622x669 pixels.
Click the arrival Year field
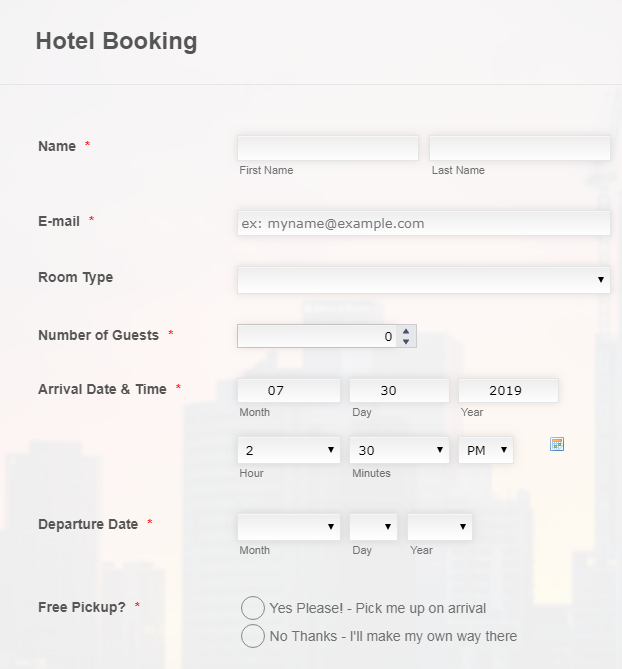pyautogui.click(x=508, y=390)
